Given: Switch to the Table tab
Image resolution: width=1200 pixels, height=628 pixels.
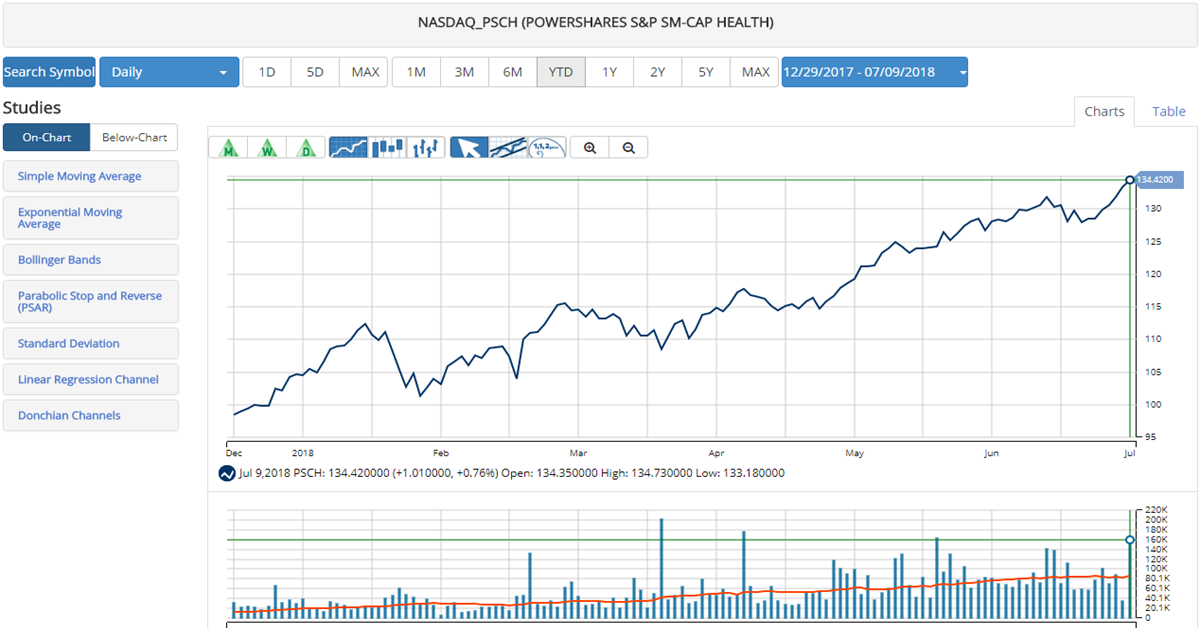Looking at the screenshot, I should 1168,111.
